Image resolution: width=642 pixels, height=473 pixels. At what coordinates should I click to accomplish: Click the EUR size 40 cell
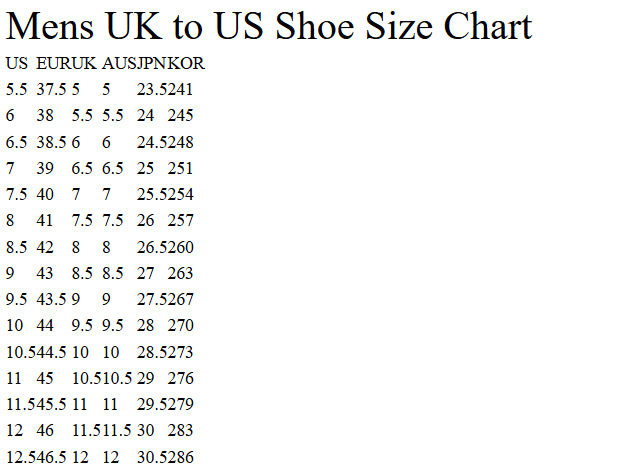(46, 194)
